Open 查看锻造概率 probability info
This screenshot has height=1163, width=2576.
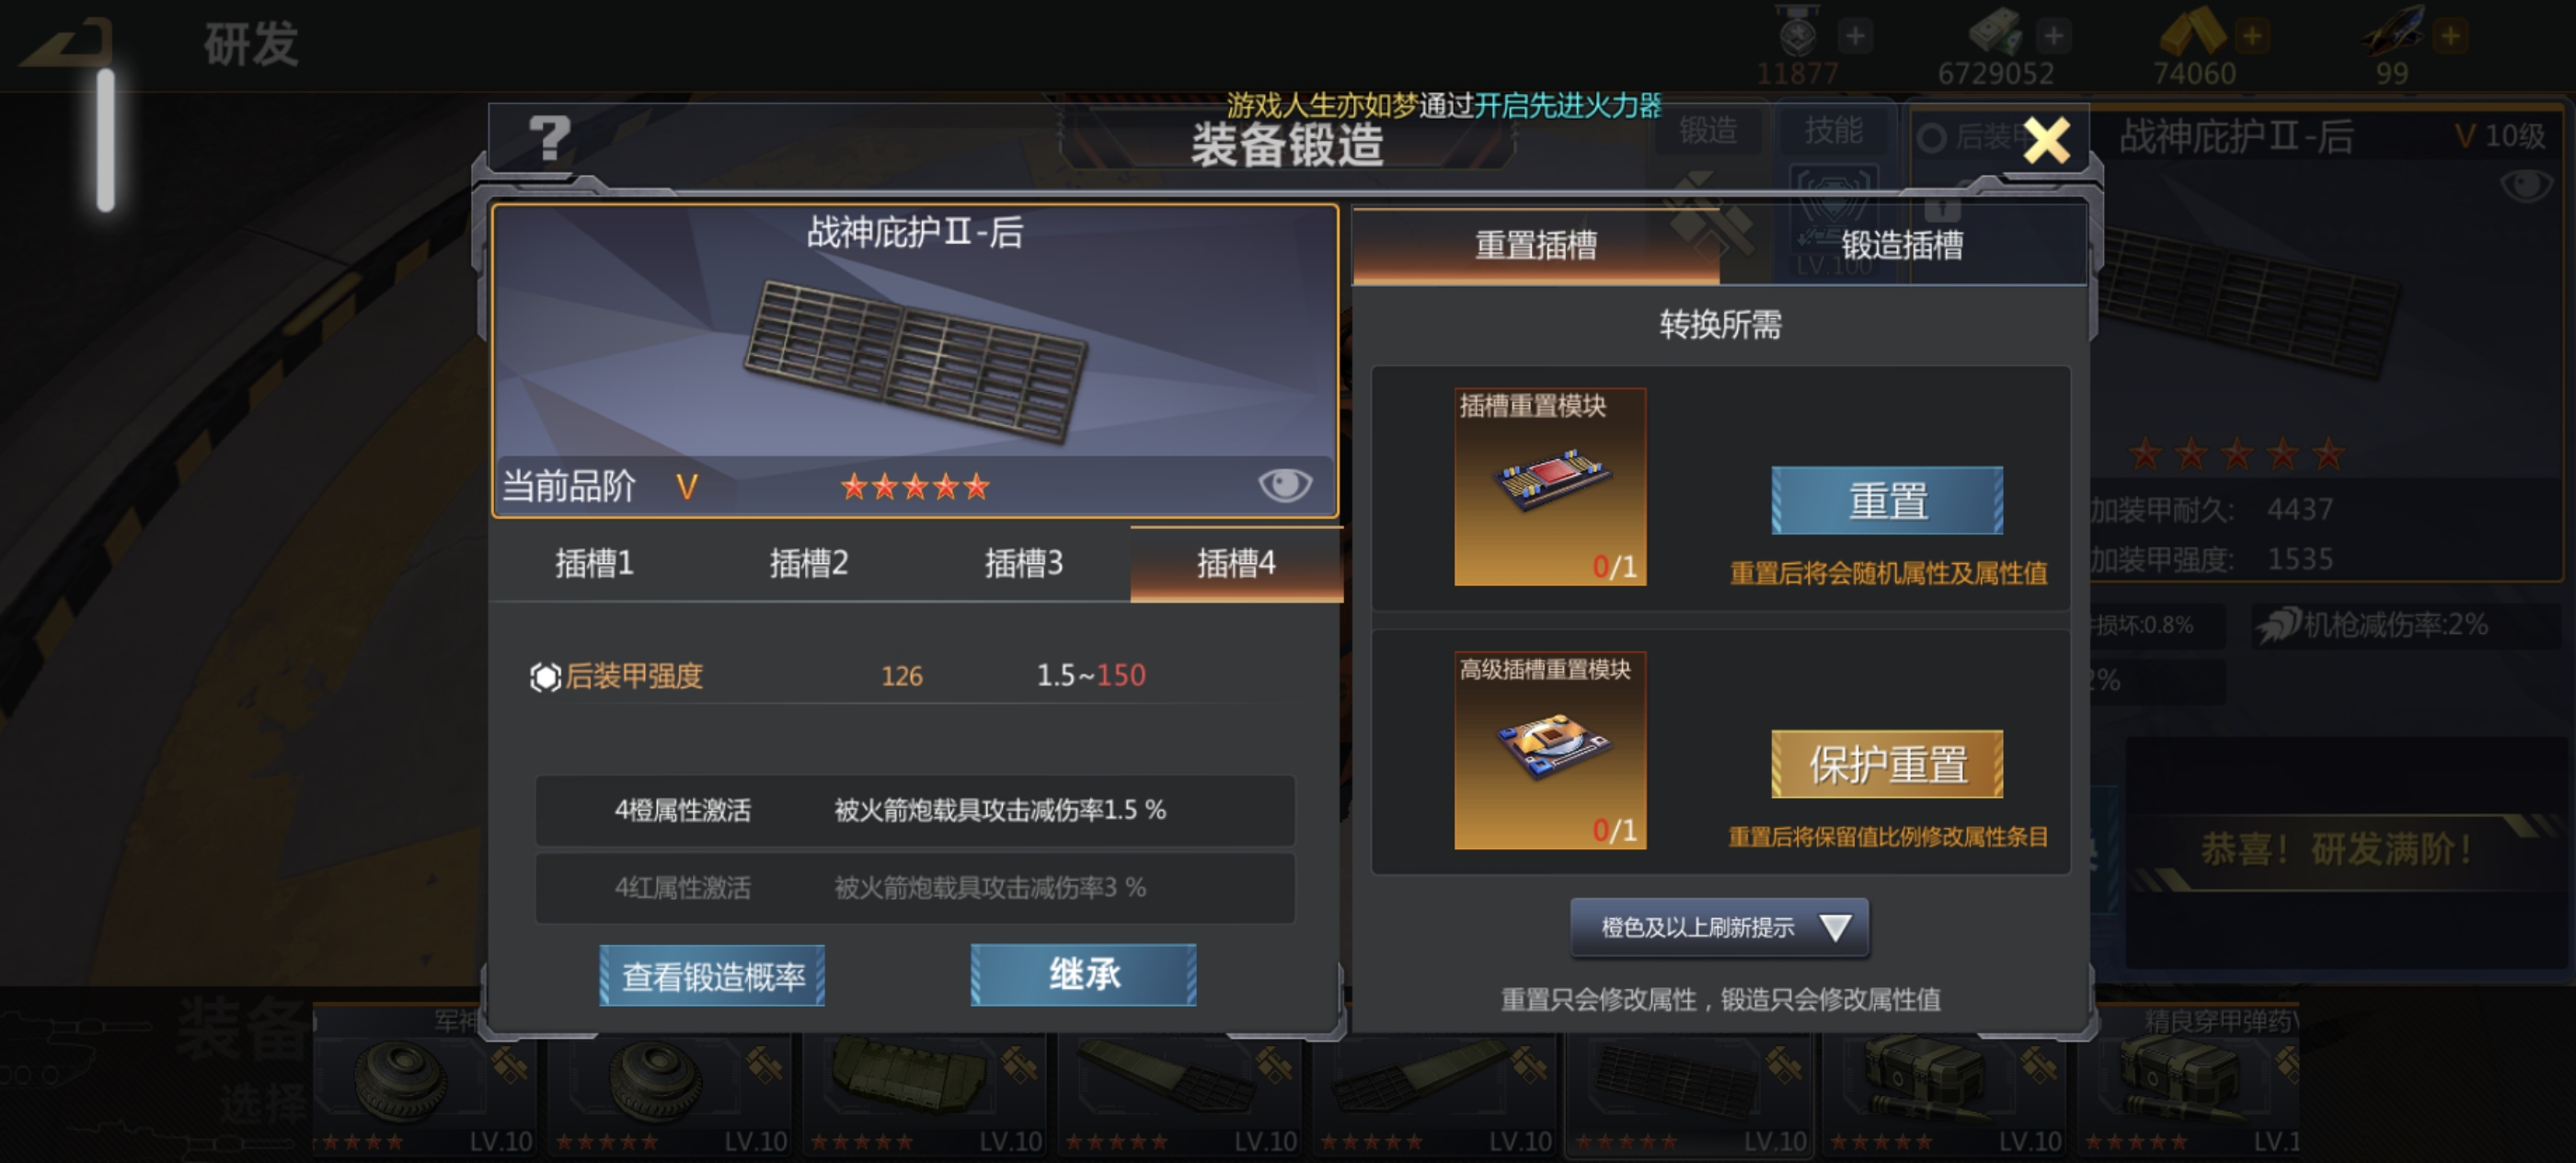[712, 975]
